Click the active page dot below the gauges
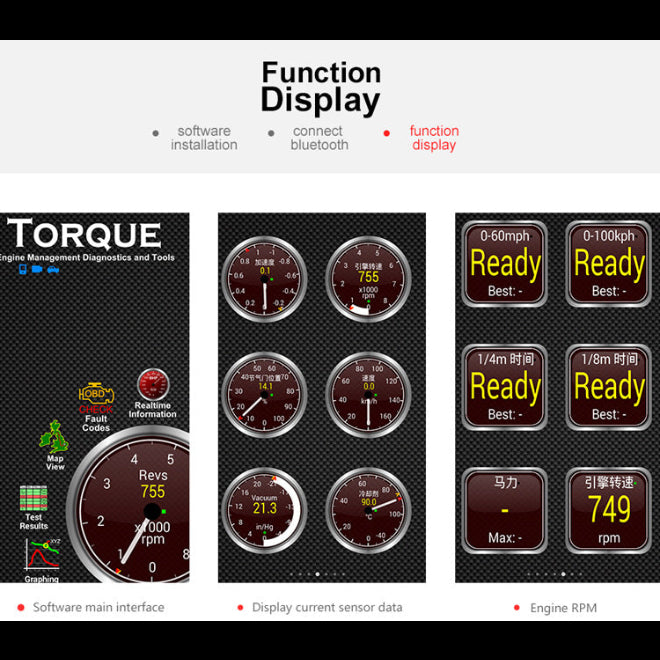 [x=317, y=574]
